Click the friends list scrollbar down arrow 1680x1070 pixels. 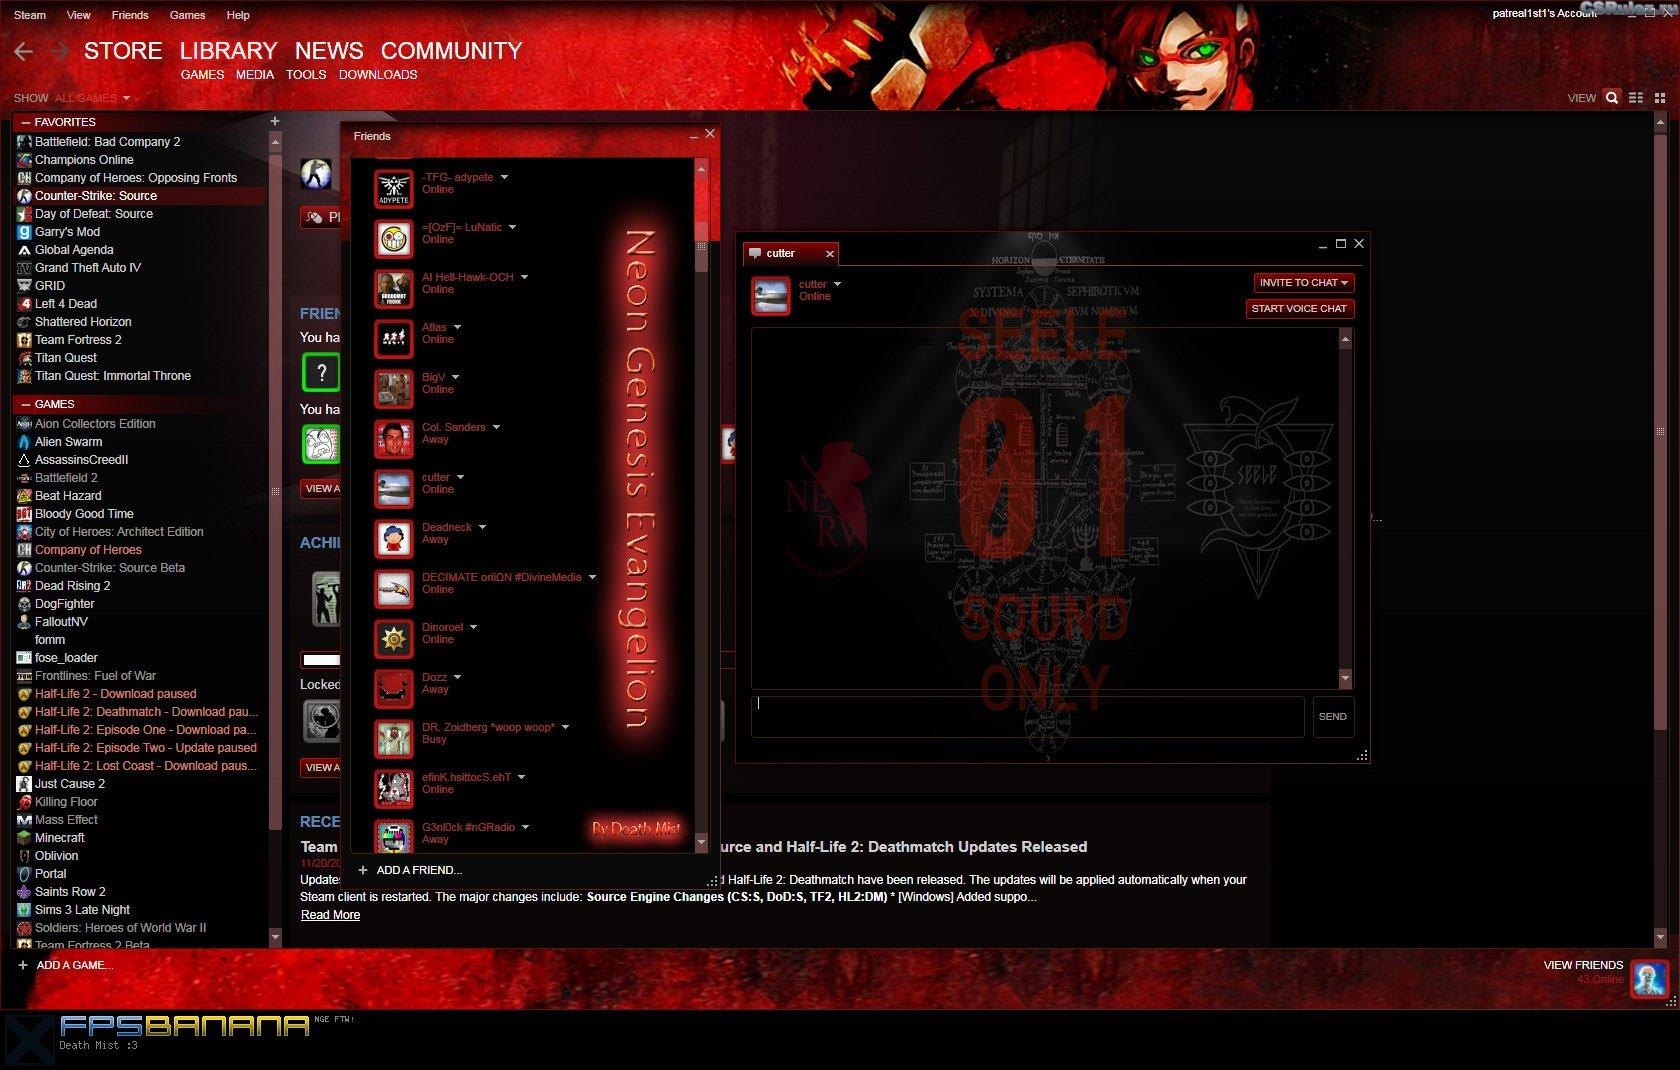point(701,841)
